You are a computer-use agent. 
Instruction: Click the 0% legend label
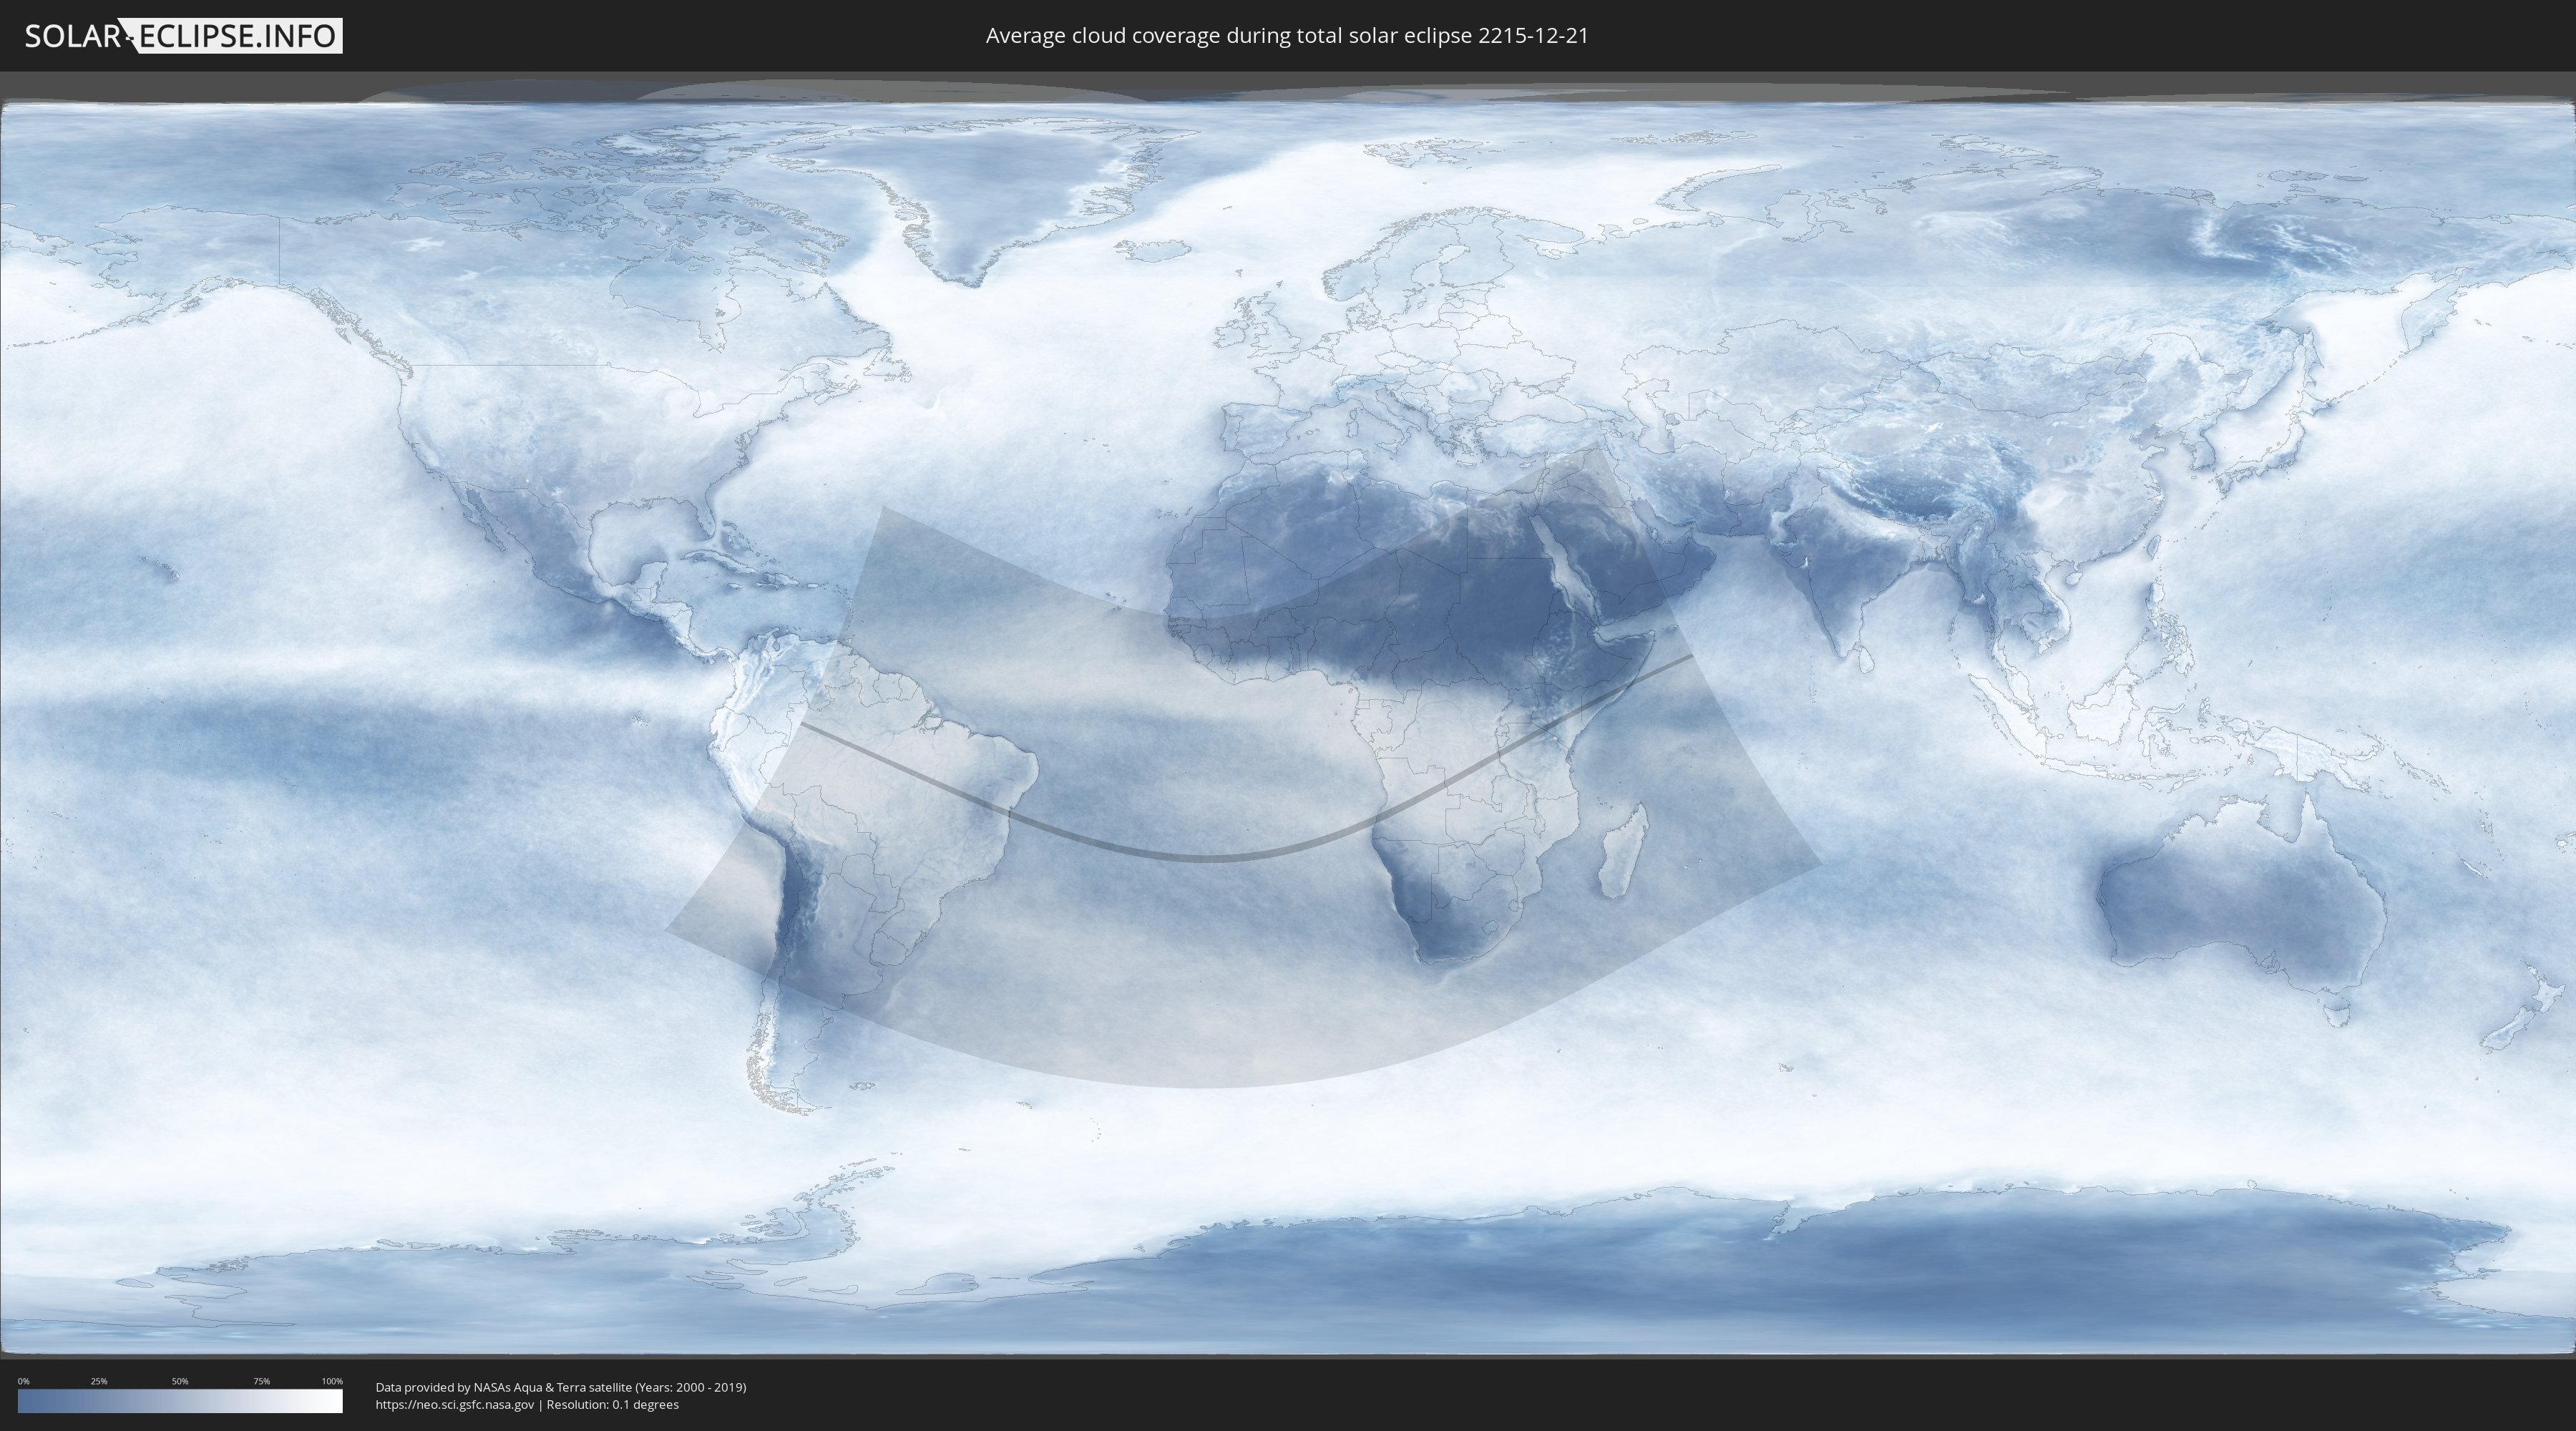(x=23, y=1381)
